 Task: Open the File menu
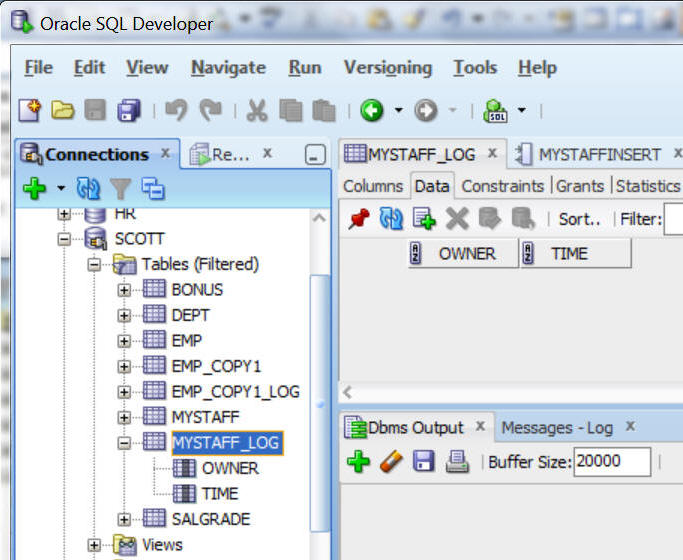click(x=39, y=67)
